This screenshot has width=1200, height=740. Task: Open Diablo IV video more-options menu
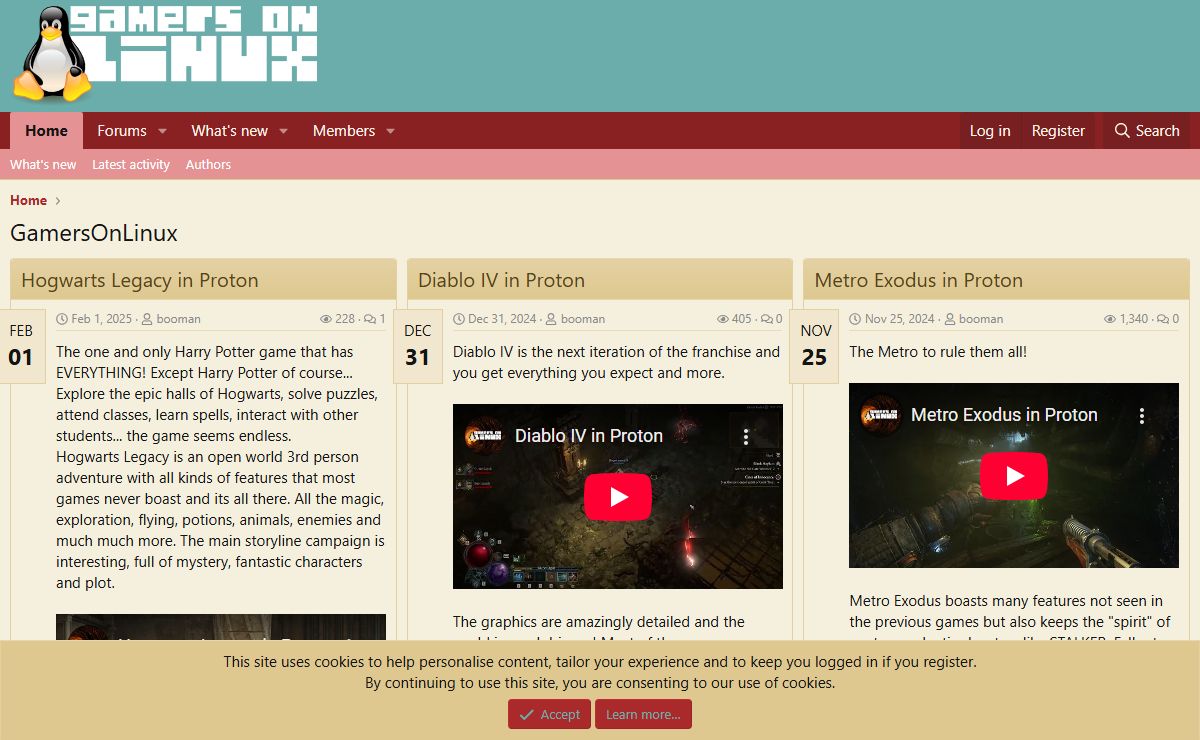pos(745,436)
